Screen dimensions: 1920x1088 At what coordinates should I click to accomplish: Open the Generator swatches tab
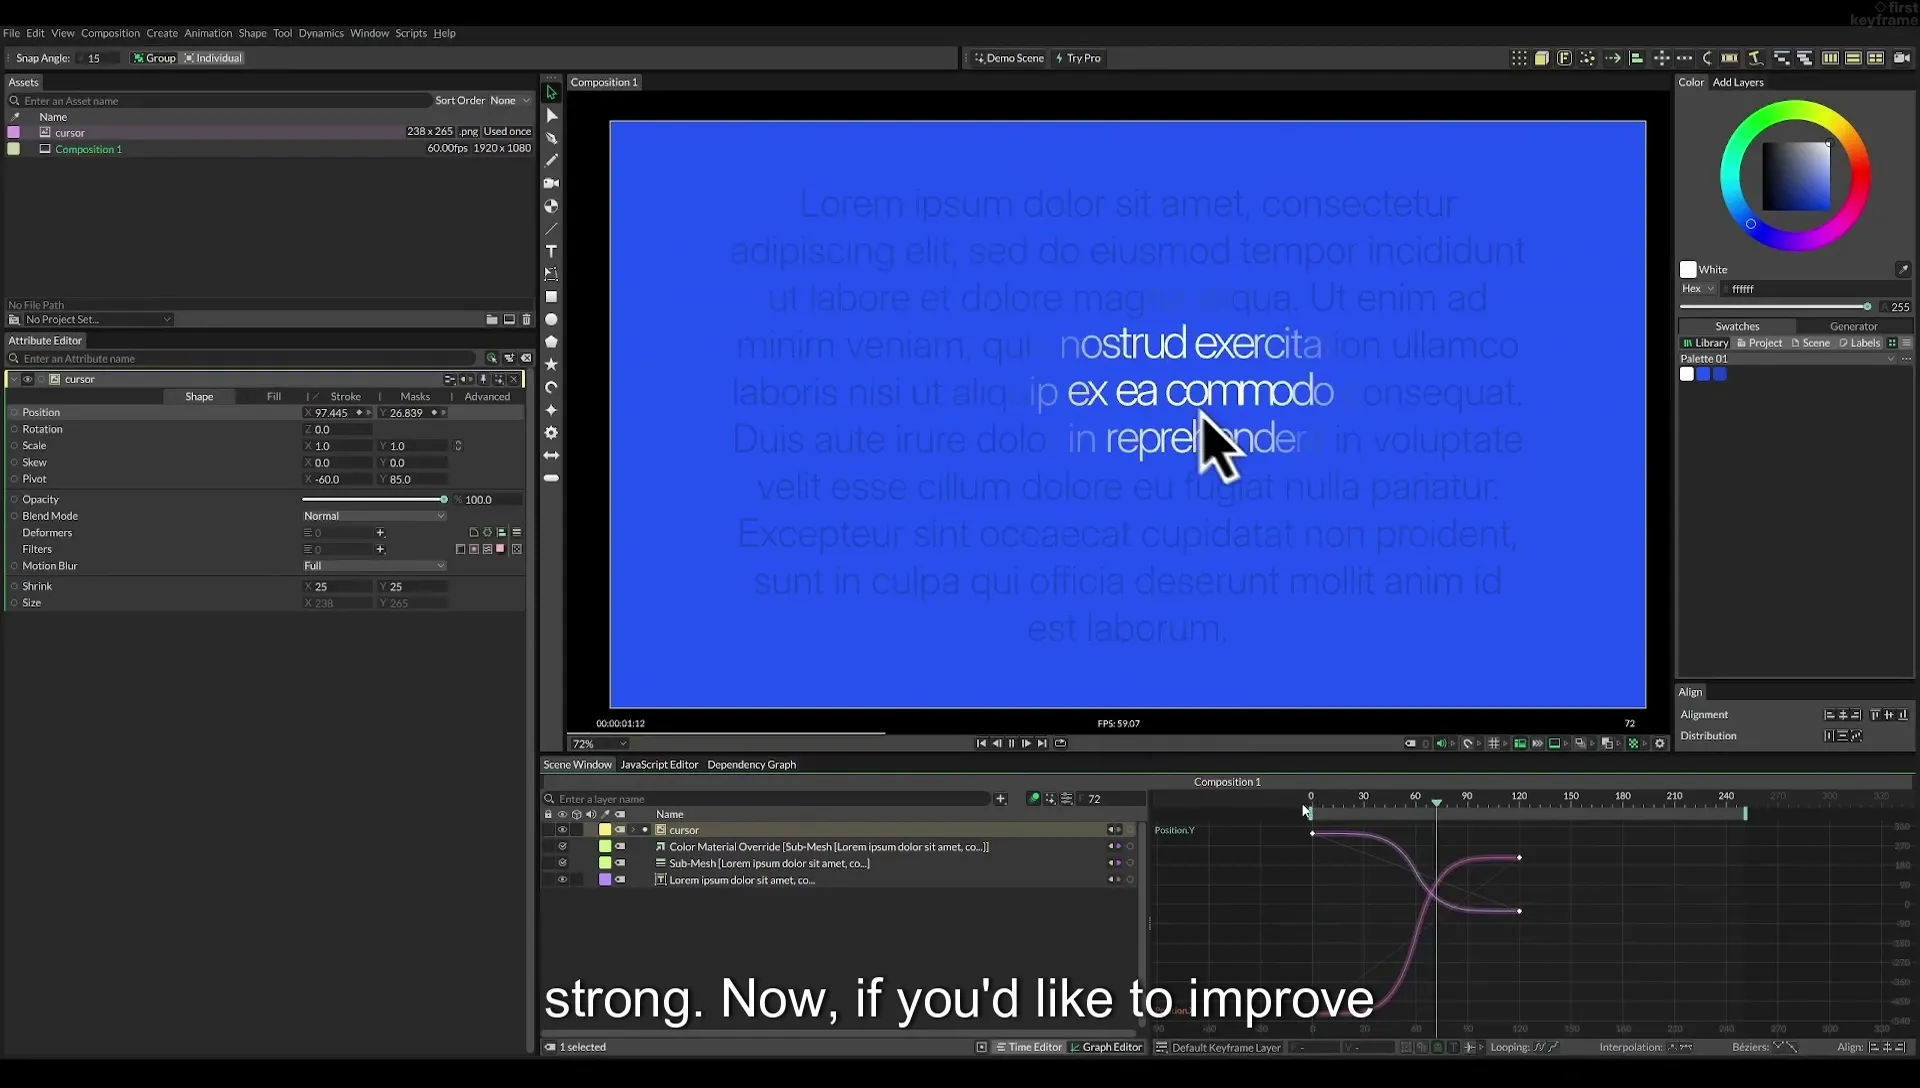click(1853, 326)
